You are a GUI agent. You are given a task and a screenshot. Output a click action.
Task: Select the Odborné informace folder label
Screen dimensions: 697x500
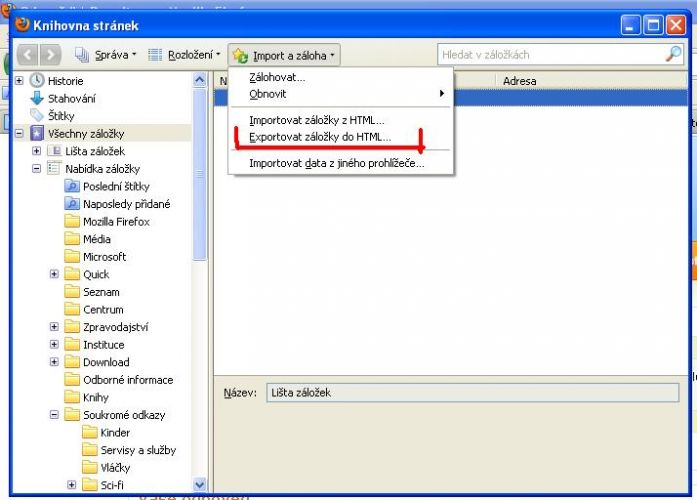[x=128, y=380]
